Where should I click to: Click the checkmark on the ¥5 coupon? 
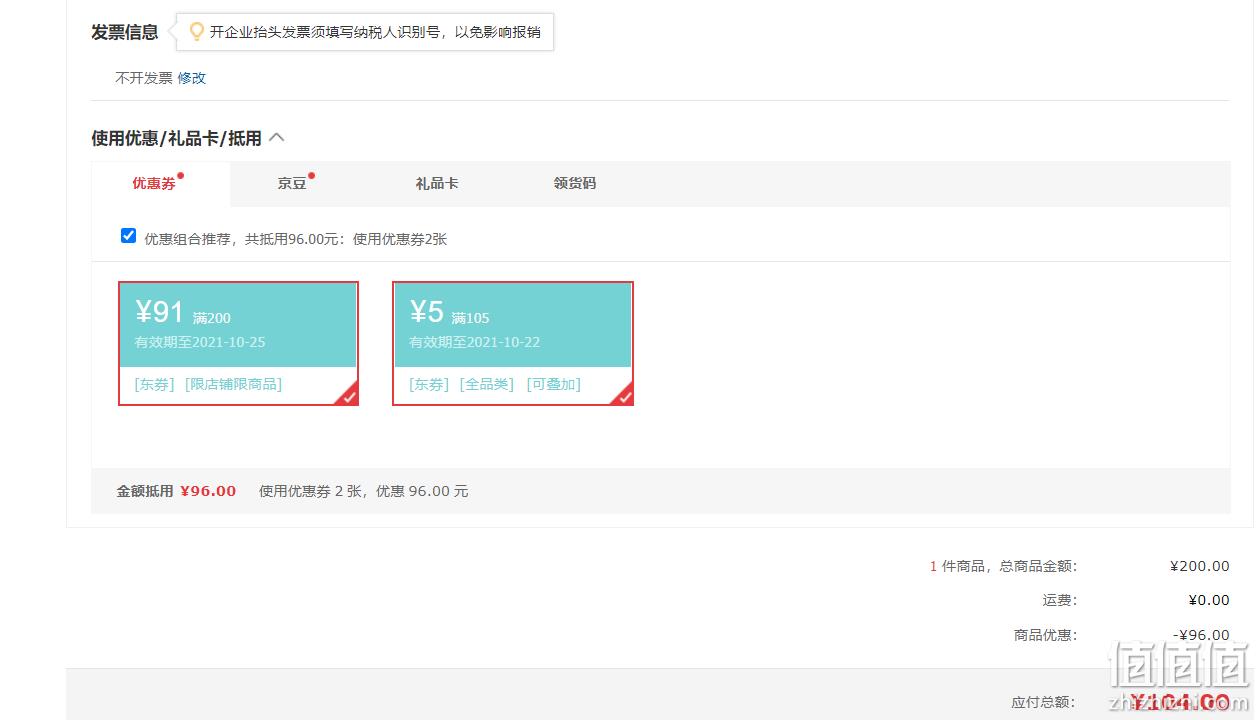(622, 395)
